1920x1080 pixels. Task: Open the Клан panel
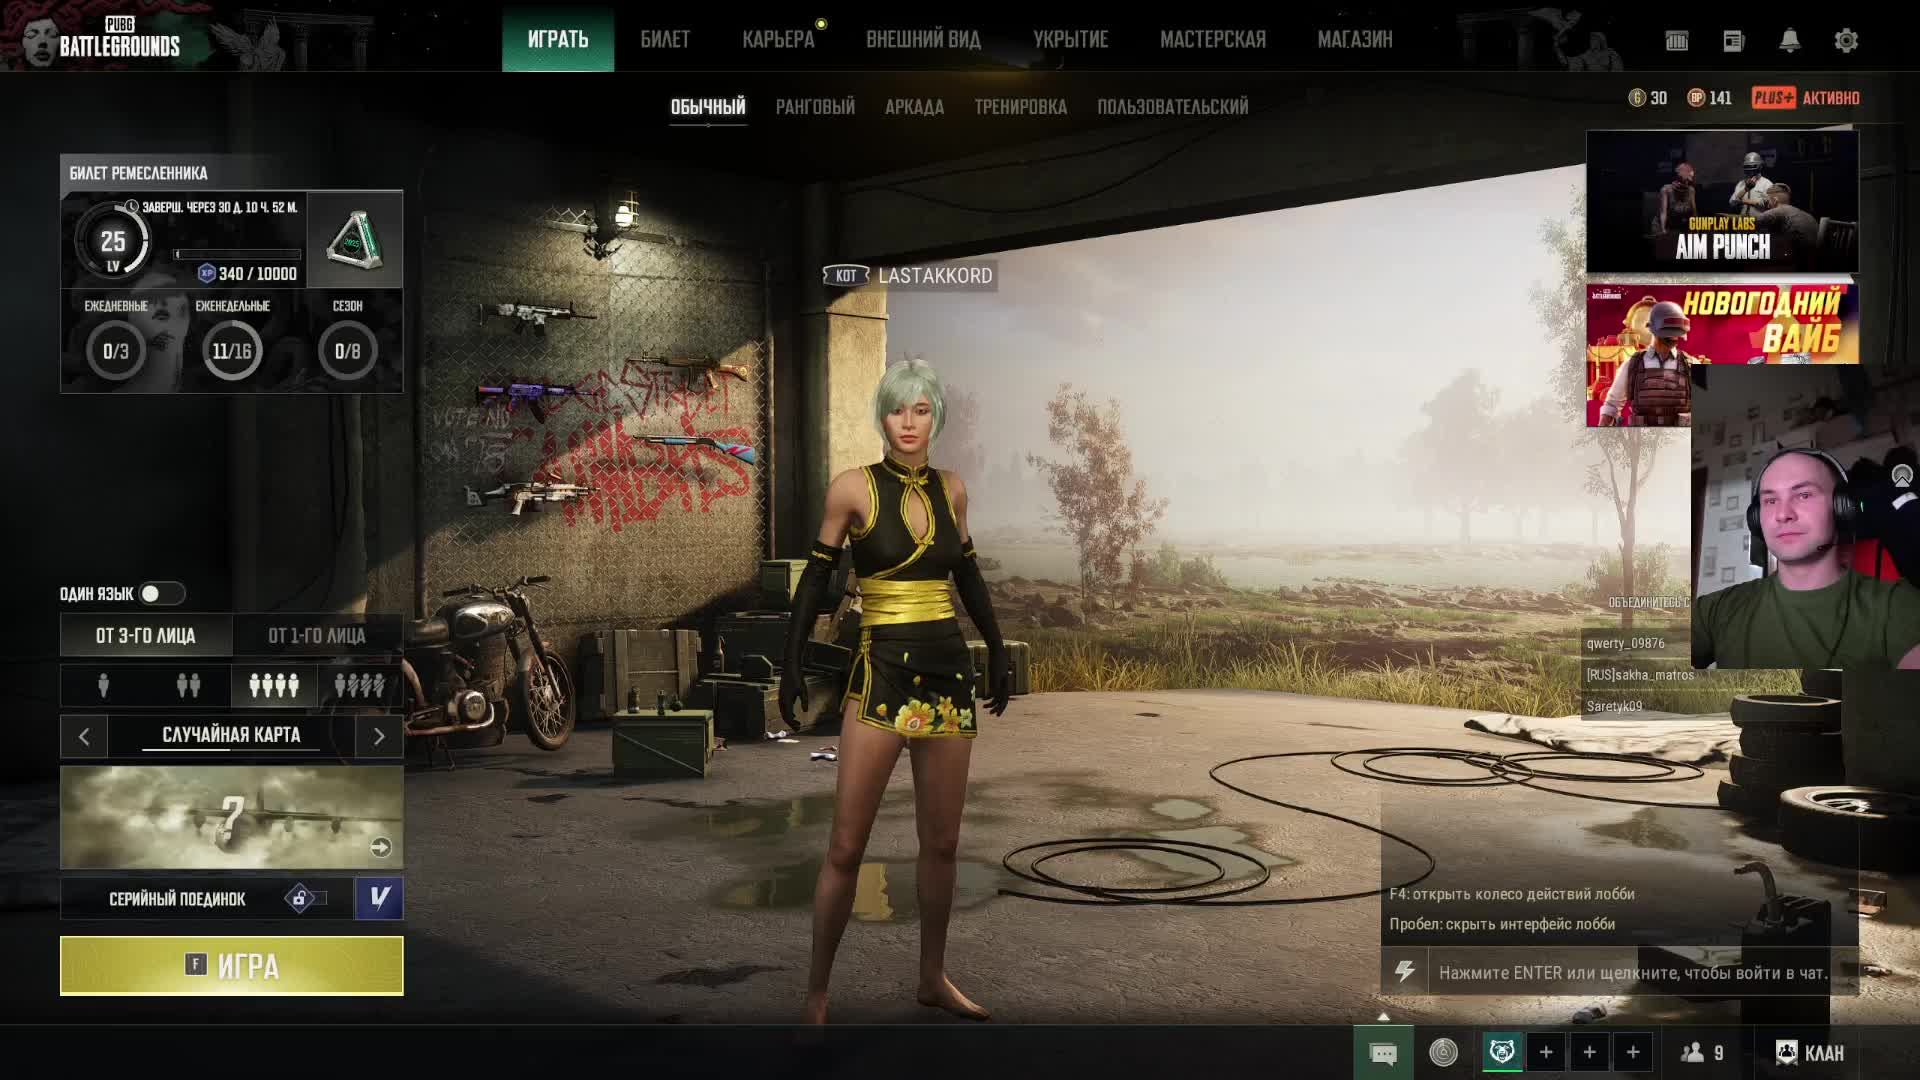coord(1810,1053)
